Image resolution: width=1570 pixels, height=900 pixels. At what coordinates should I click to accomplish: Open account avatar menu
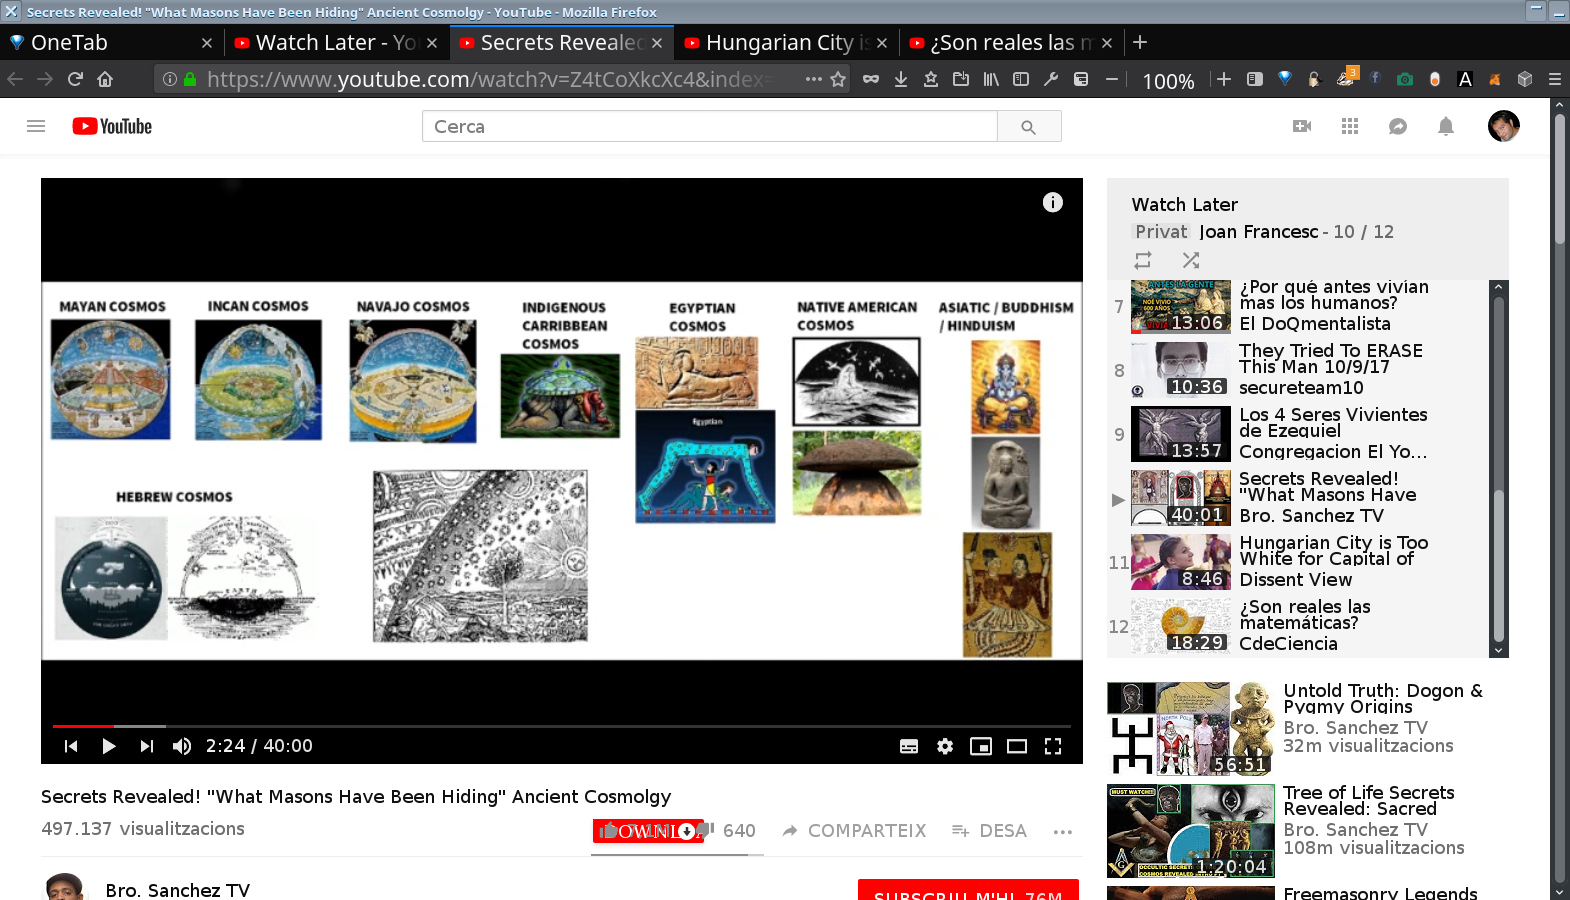click(x=1503, y=126)
